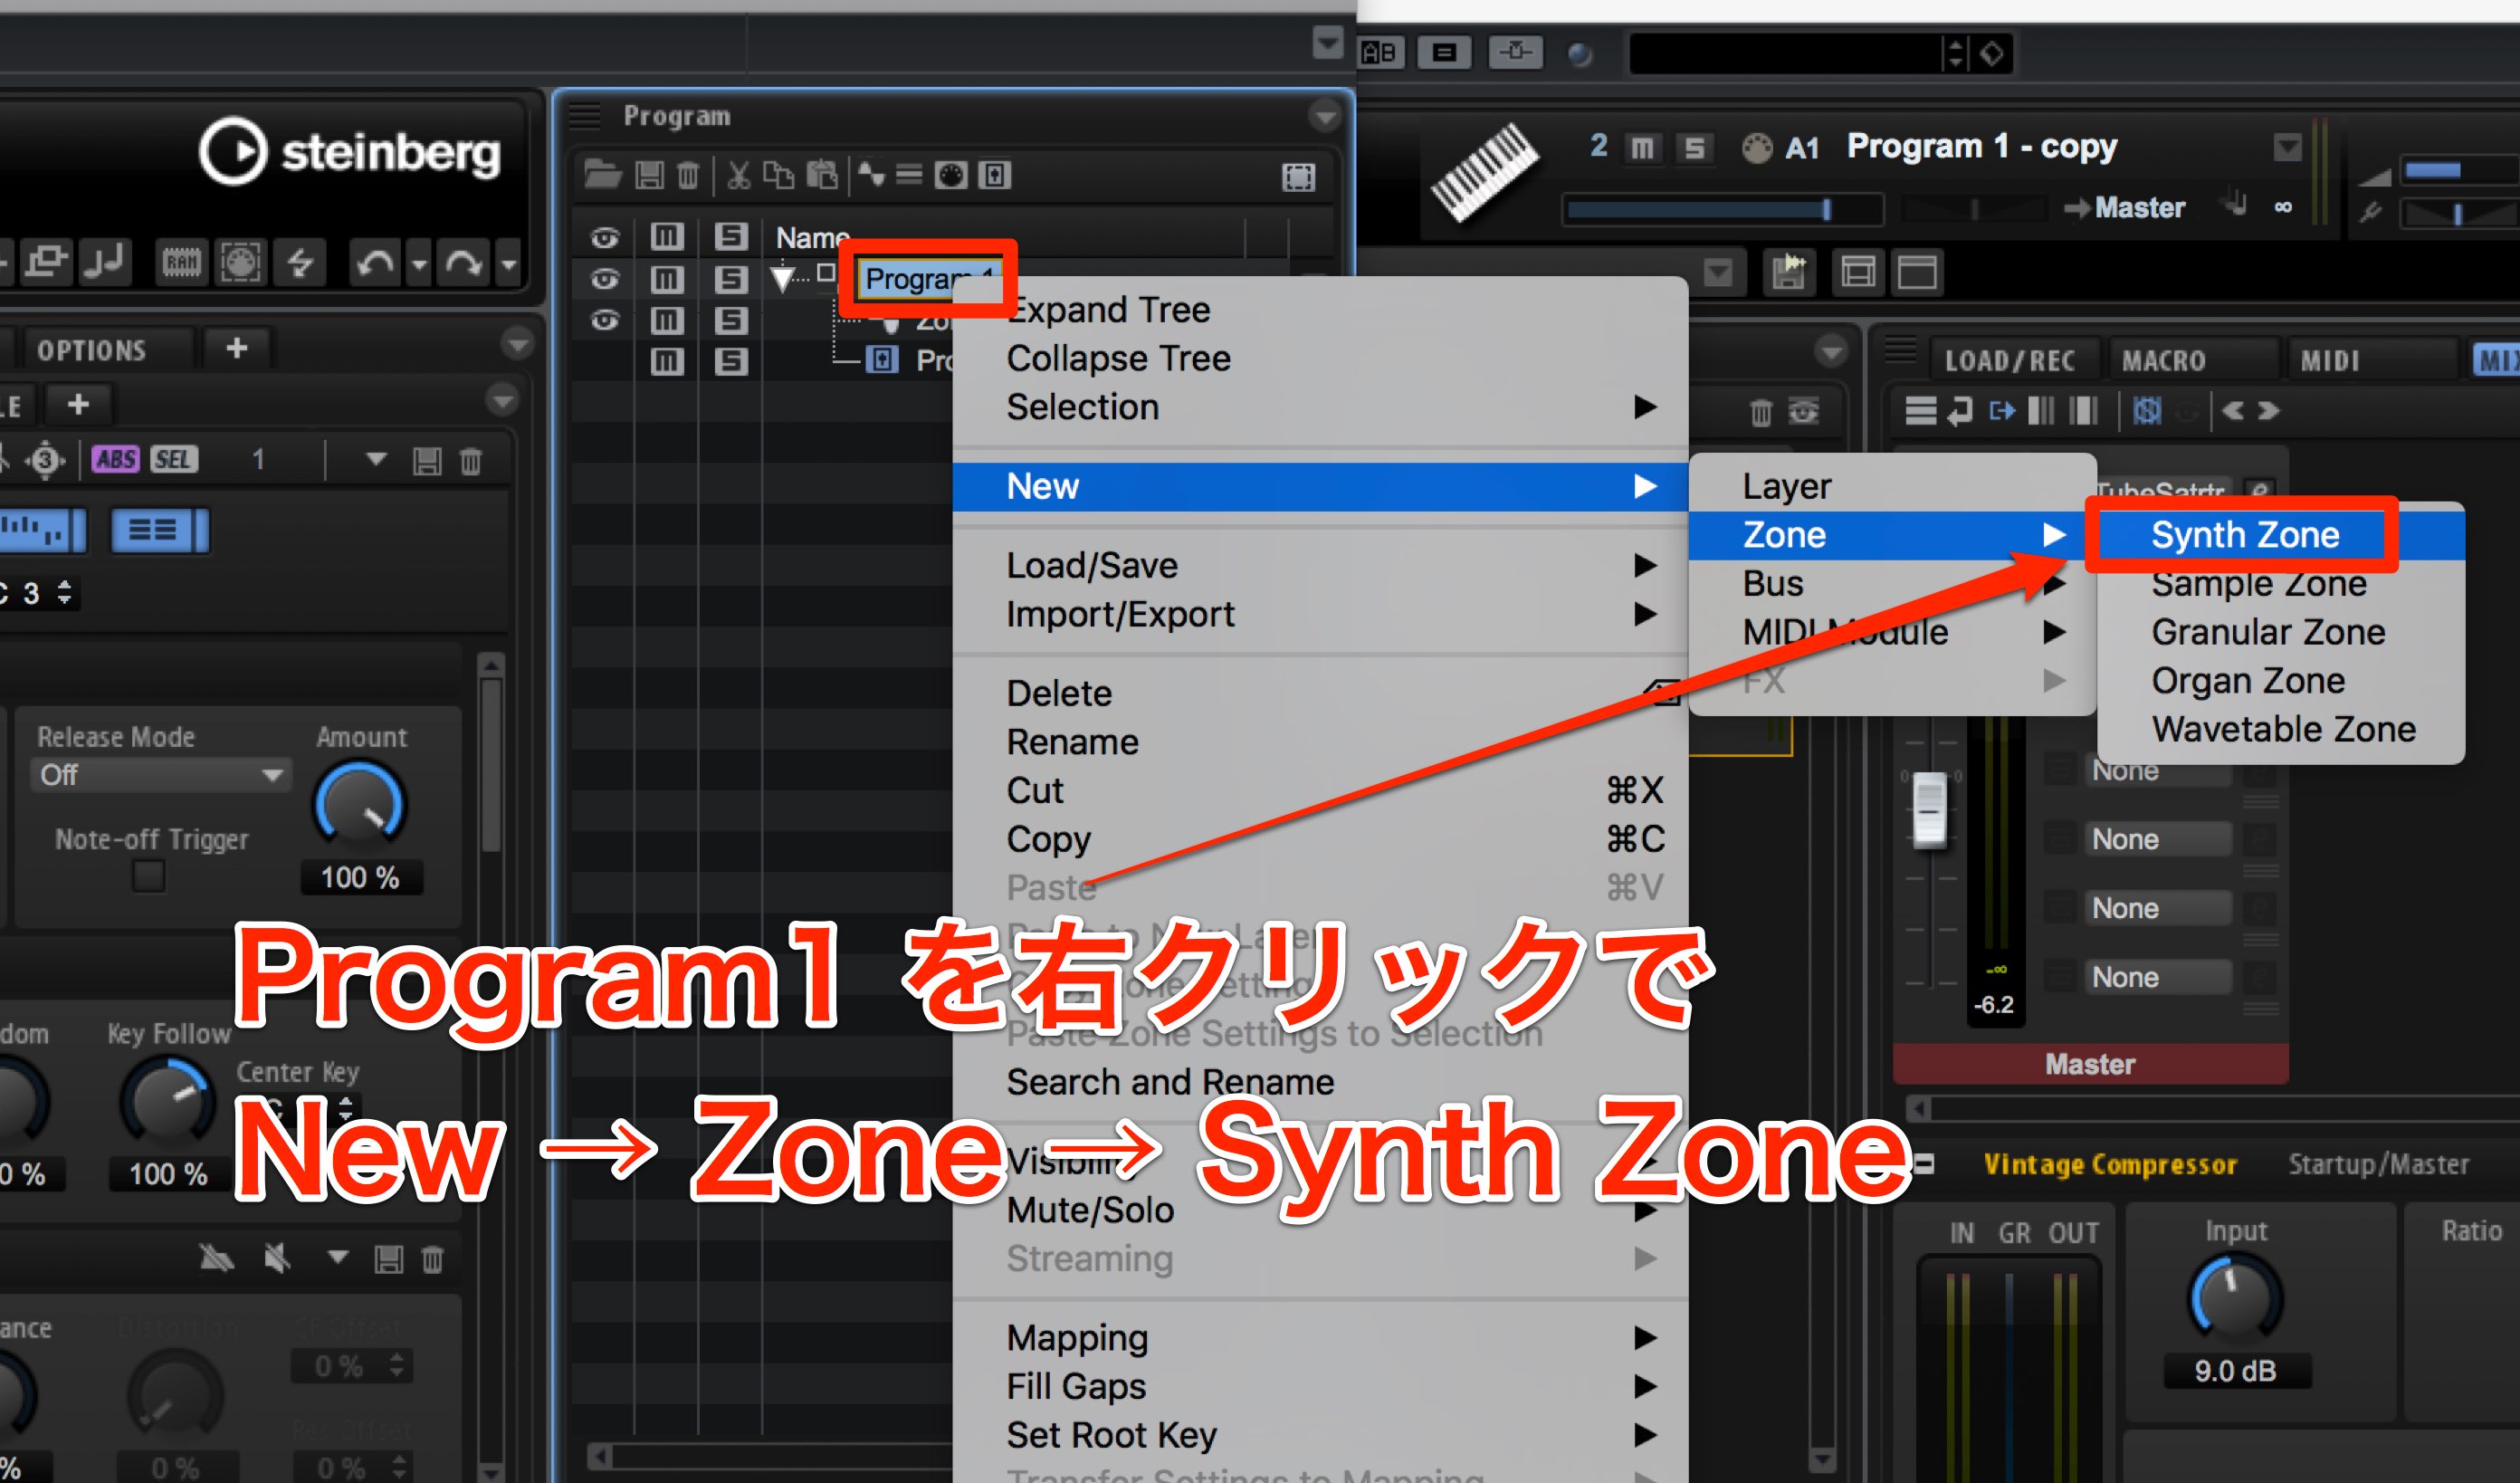Image resolution: width=2520 pixels, height=1483 pixels.
Task: Click the scissors cut icon
Action: click(x=738, y=176)
